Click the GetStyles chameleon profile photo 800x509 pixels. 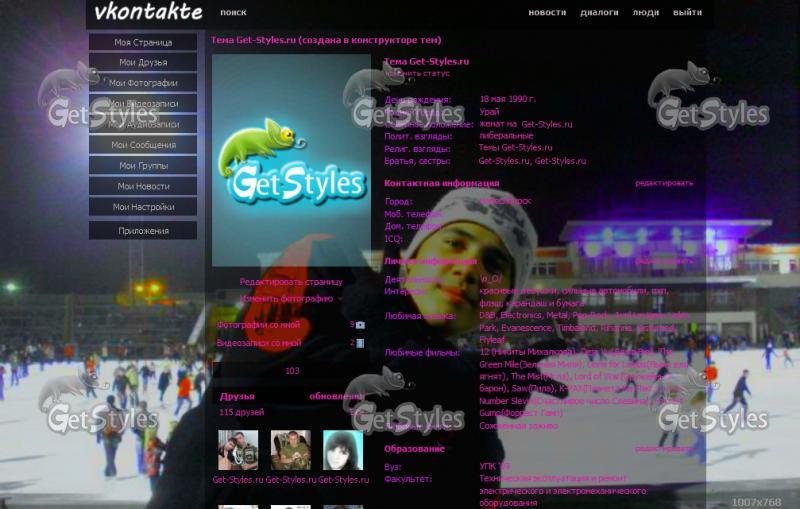coord(291,161)
